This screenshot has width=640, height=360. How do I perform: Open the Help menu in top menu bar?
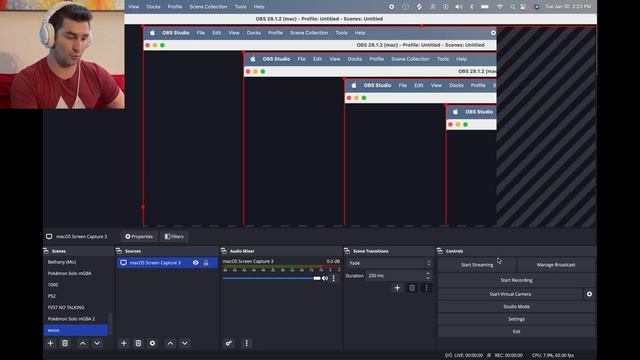tap(259, 7)
